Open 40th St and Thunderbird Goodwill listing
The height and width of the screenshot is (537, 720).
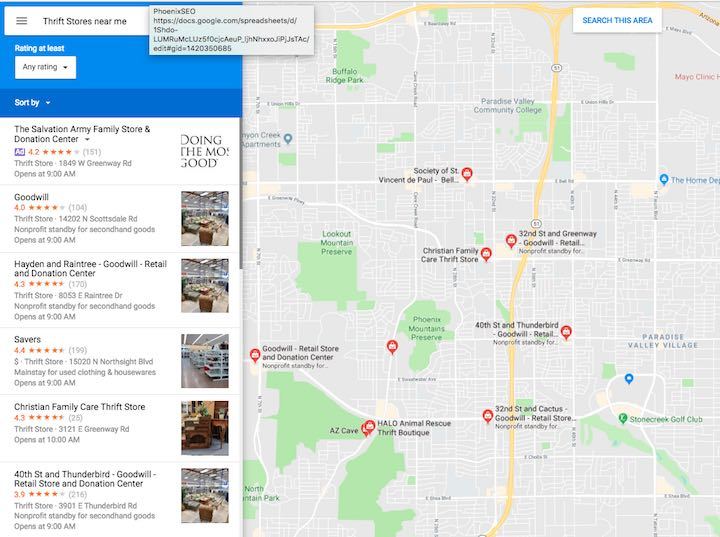(120, 499)
